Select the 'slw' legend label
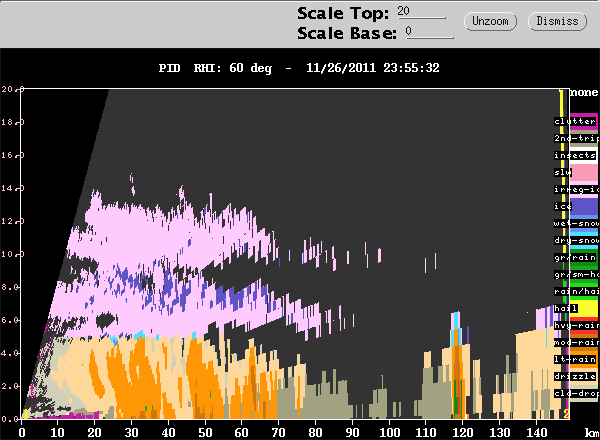Screen dimensions: 600x440 [563, 172]
